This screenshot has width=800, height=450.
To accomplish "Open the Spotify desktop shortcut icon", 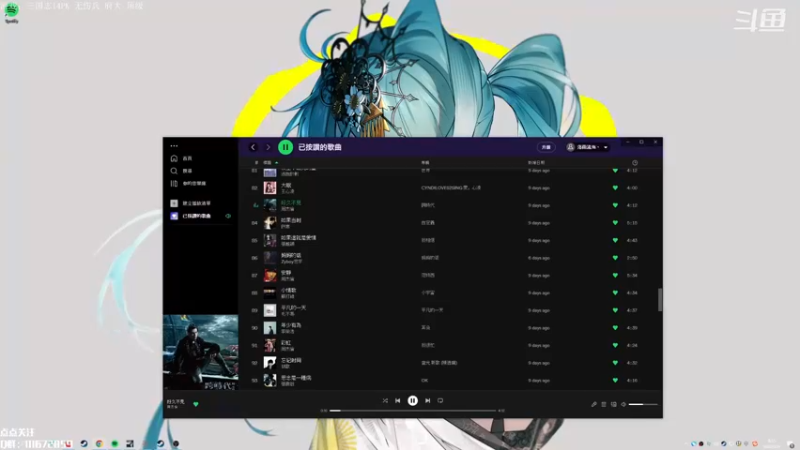I will point(11,12).
